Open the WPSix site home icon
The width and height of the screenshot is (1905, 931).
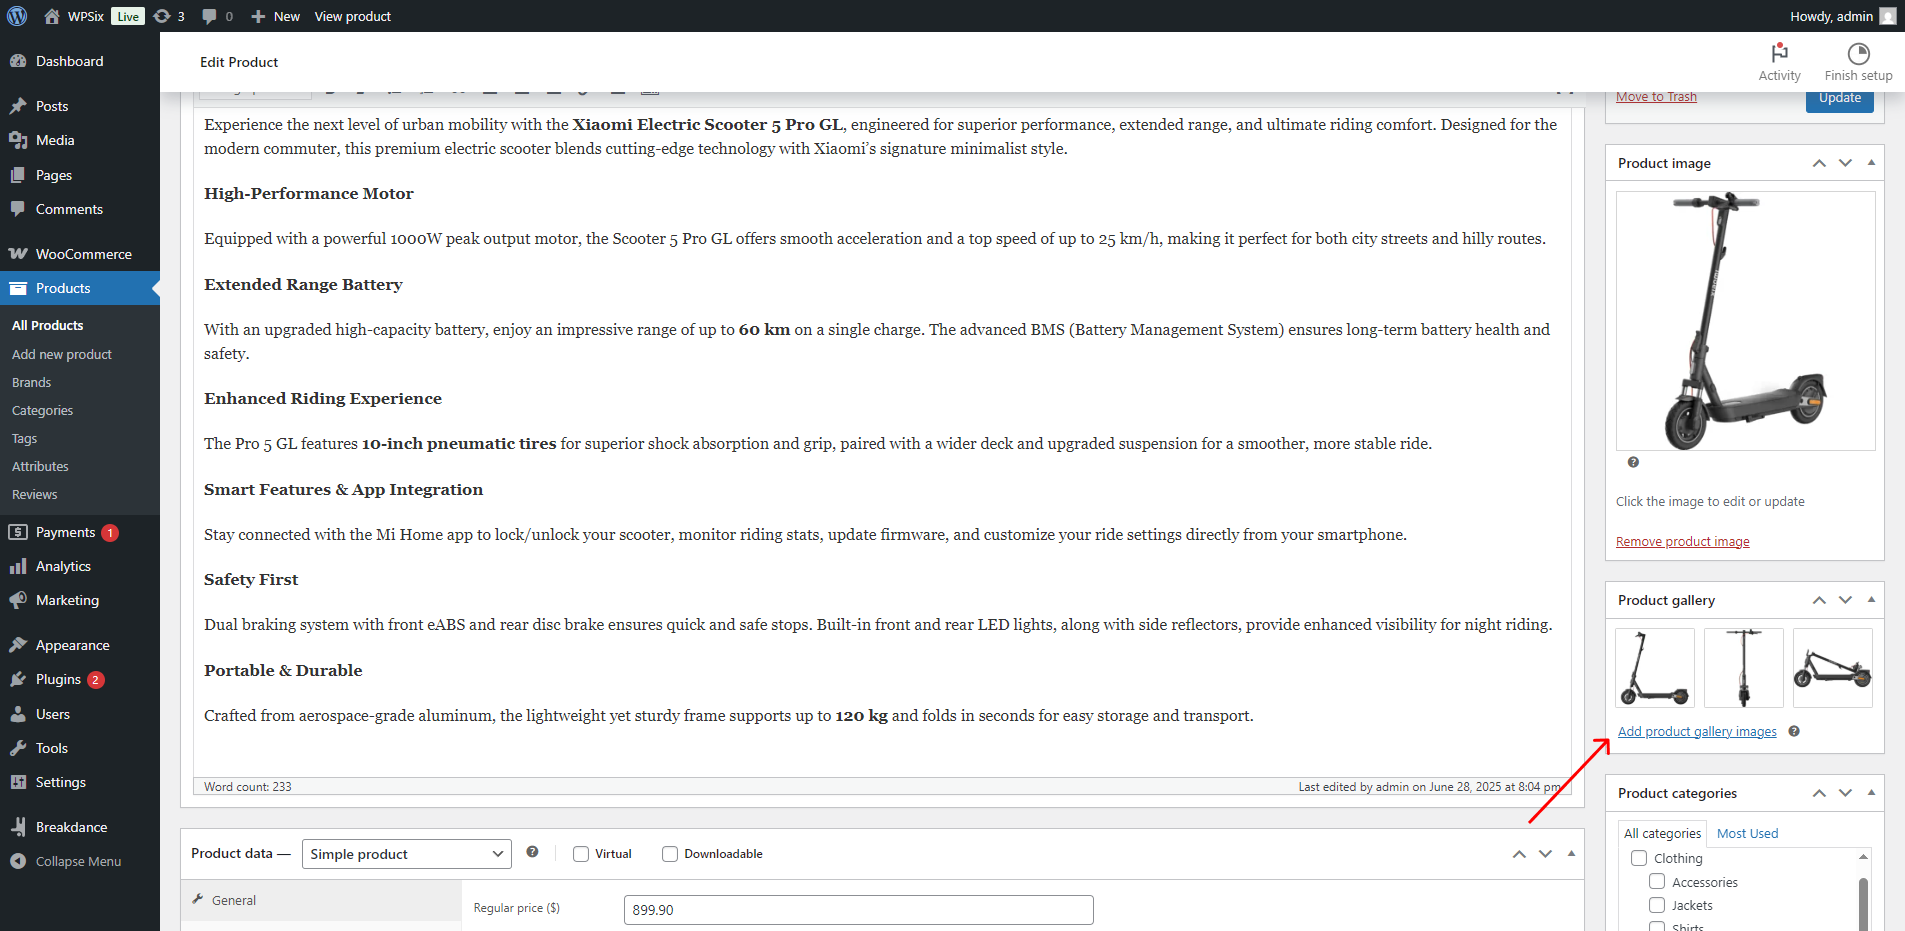pos(52,16)
